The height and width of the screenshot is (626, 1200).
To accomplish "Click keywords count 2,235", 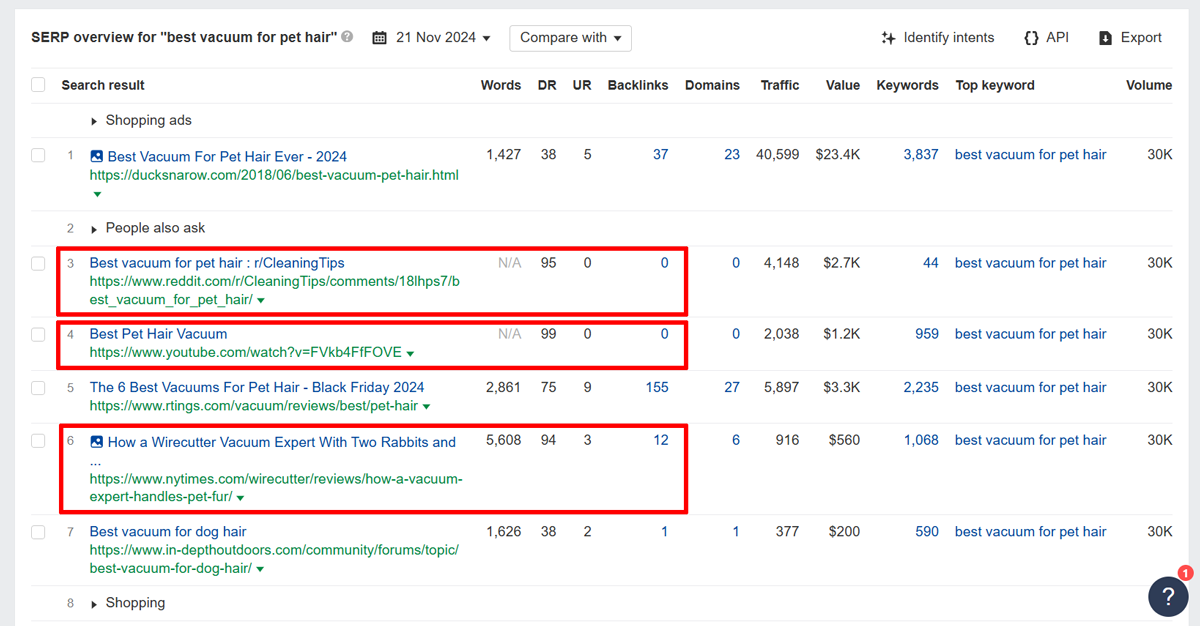I will (921, 387).
